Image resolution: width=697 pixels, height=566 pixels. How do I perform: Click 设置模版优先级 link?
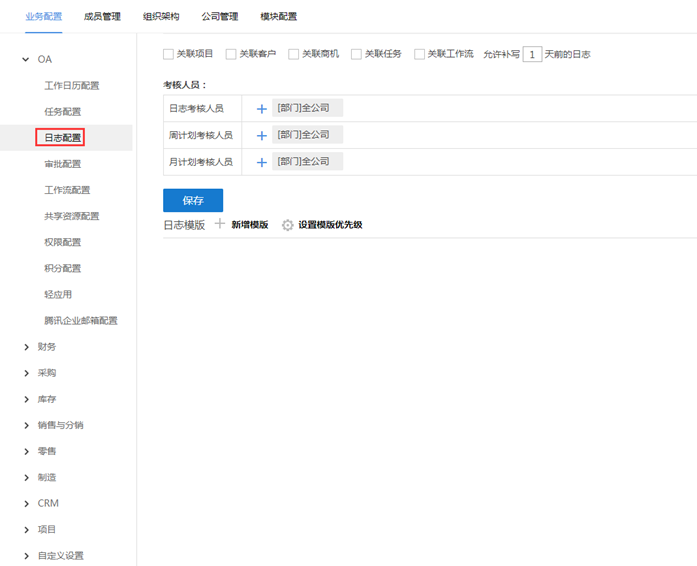(x=330, y=225)
